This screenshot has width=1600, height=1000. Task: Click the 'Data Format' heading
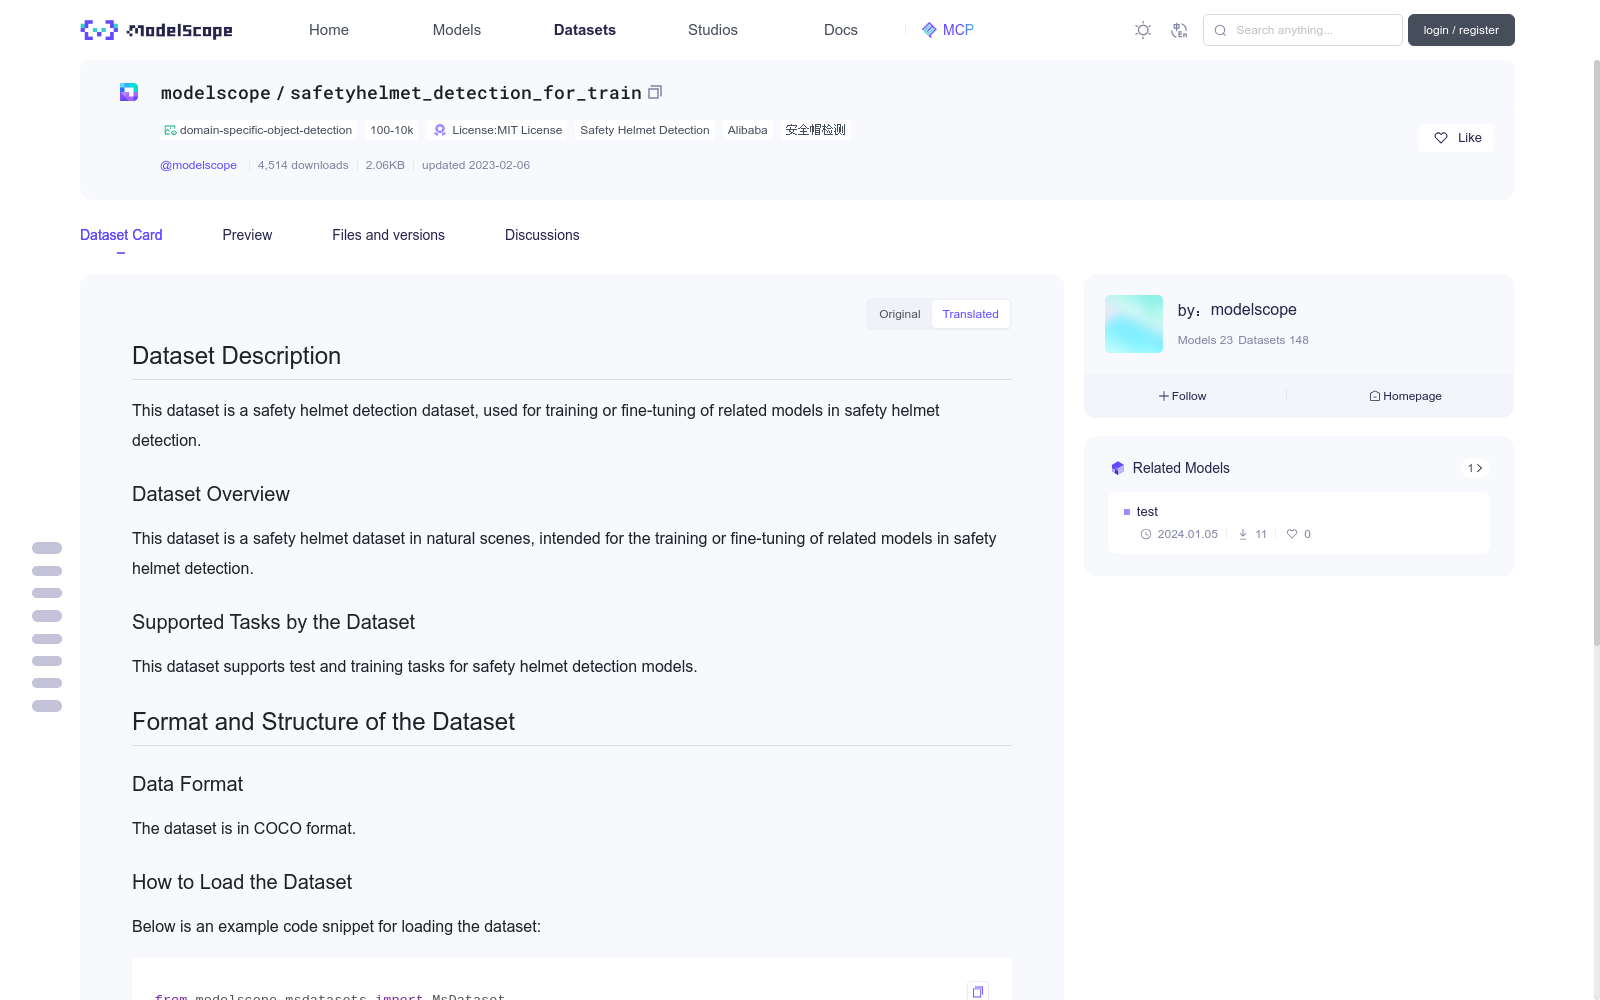coord(188,784)
